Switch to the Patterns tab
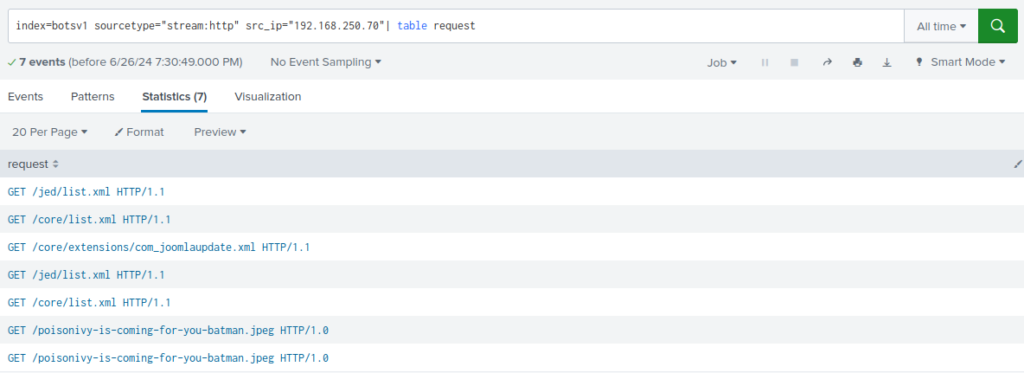Screen dimensions: 1024x373 click(93, 97)
